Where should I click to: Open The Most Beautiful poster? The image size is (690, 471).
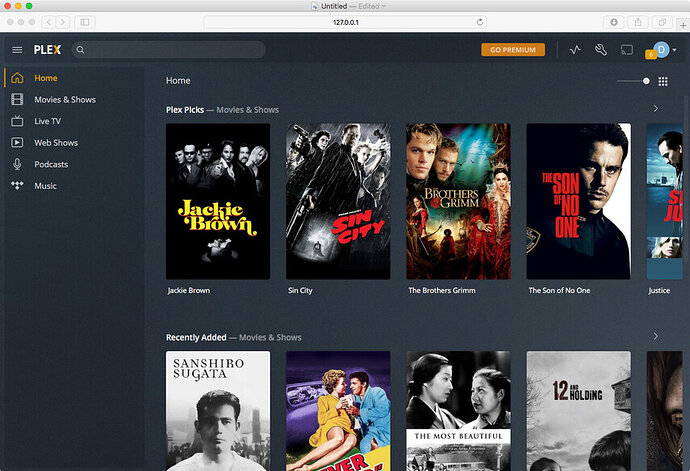coord(458,411)
